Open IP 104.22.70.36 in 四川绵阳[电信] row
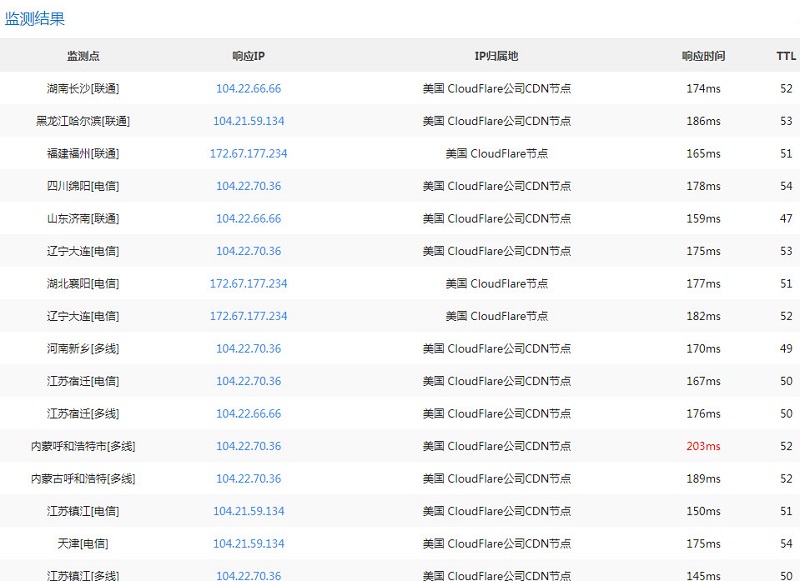 click(x=248, y=186)
